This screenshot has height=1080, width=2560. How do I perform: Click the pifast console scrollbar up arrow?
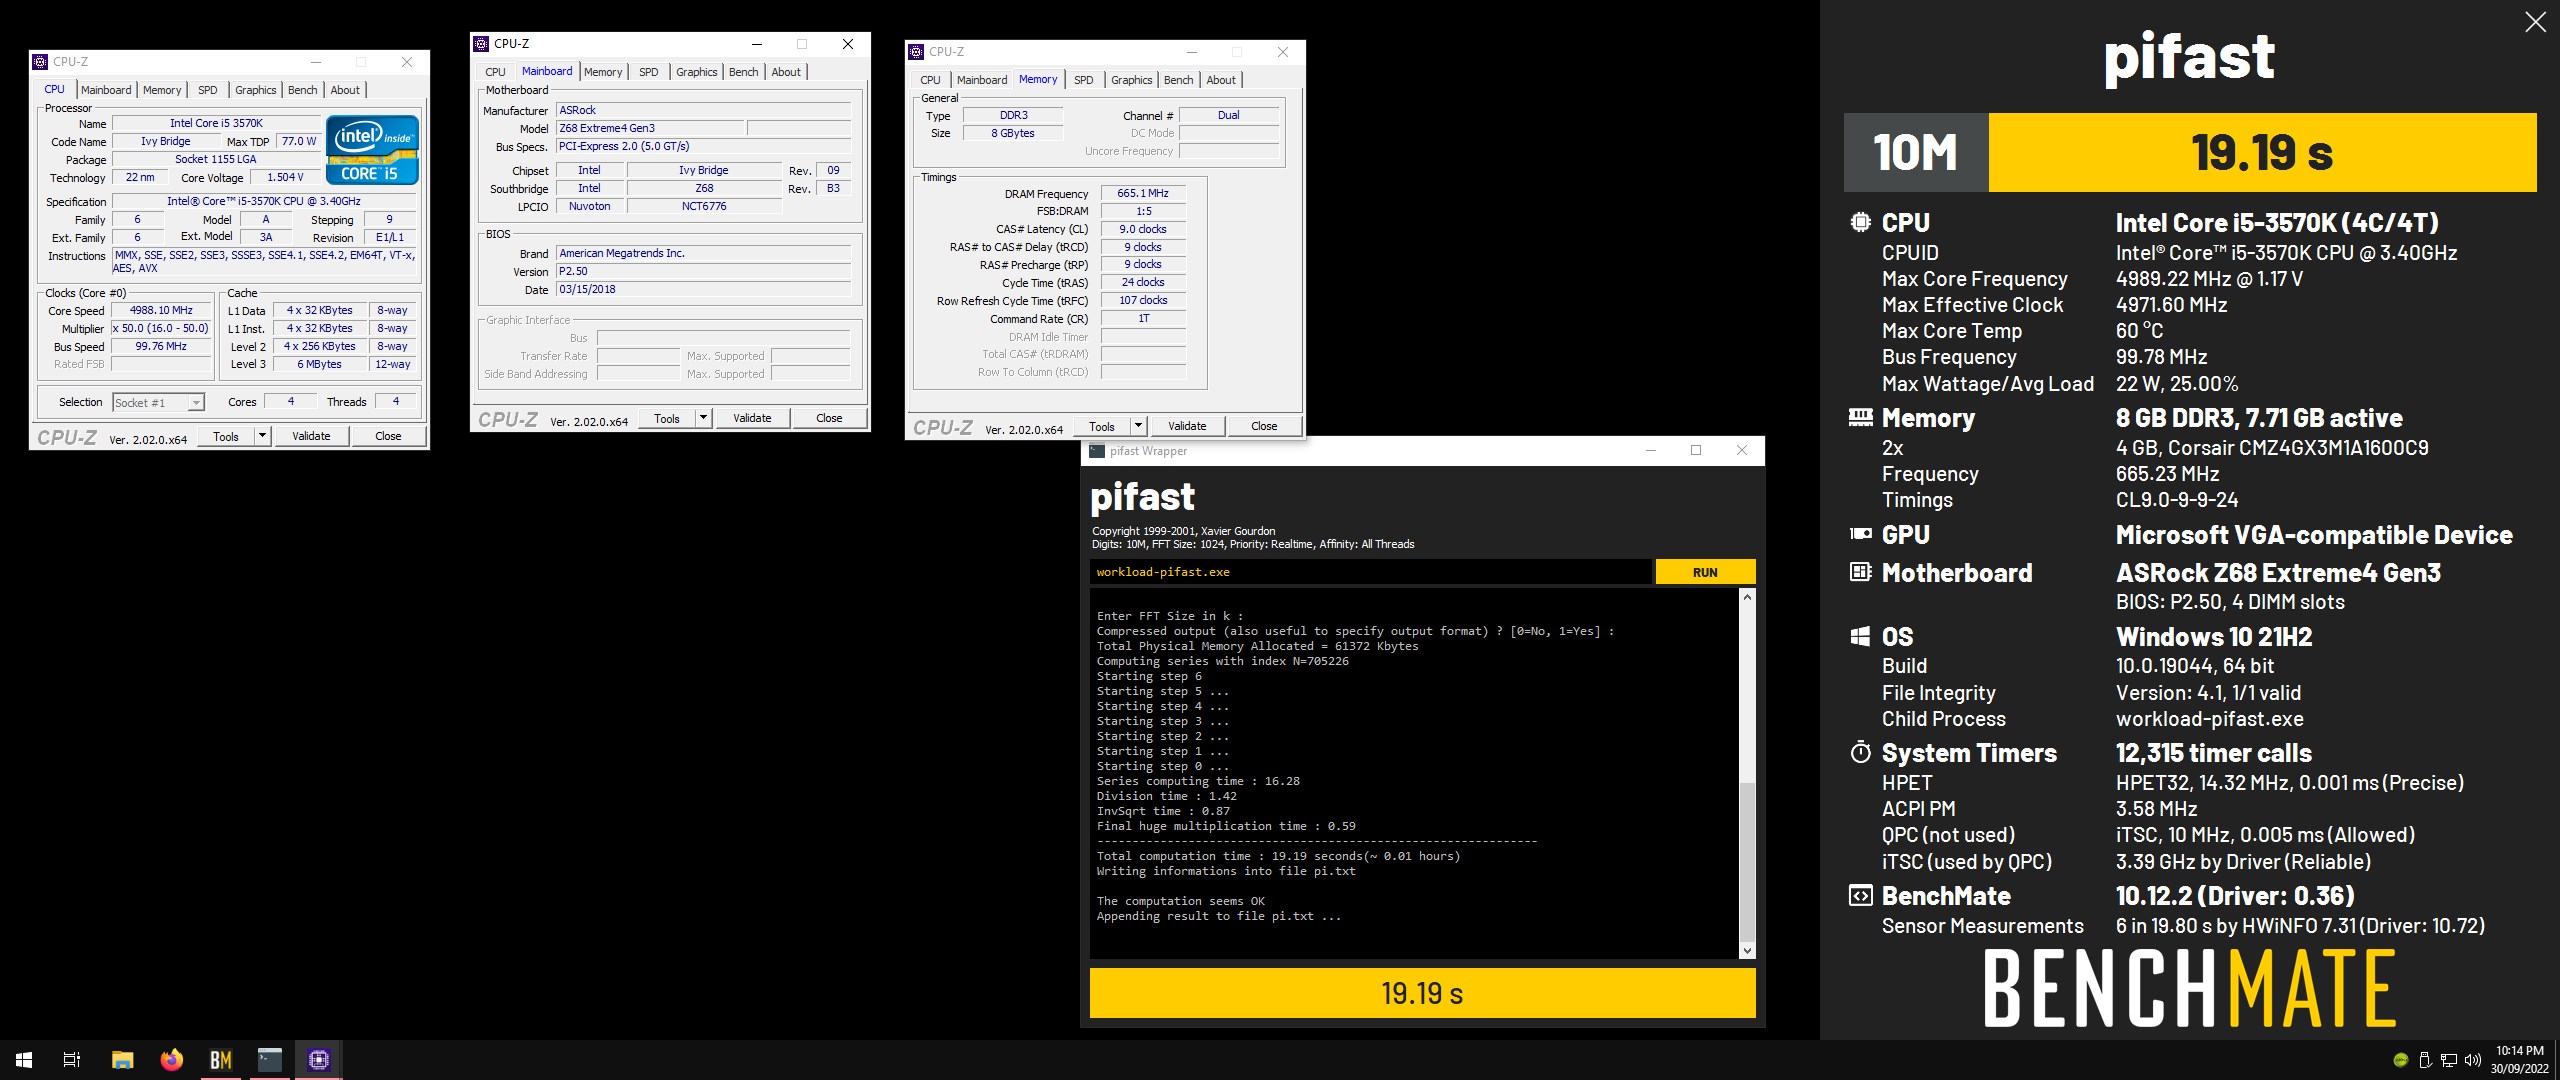coord(1747,597)
